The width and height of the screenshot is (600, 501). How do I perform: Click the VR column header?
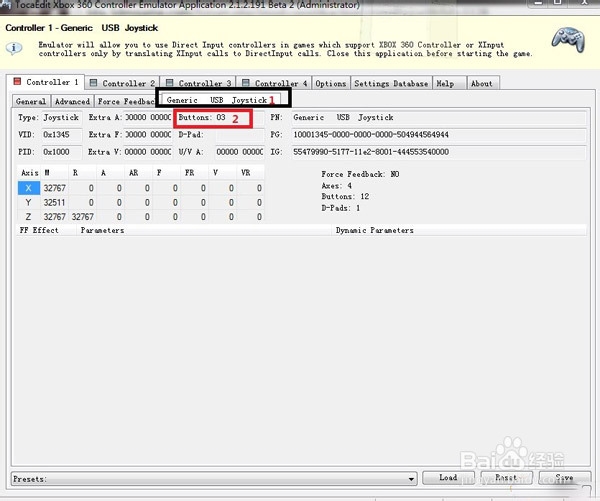(250, 173)
